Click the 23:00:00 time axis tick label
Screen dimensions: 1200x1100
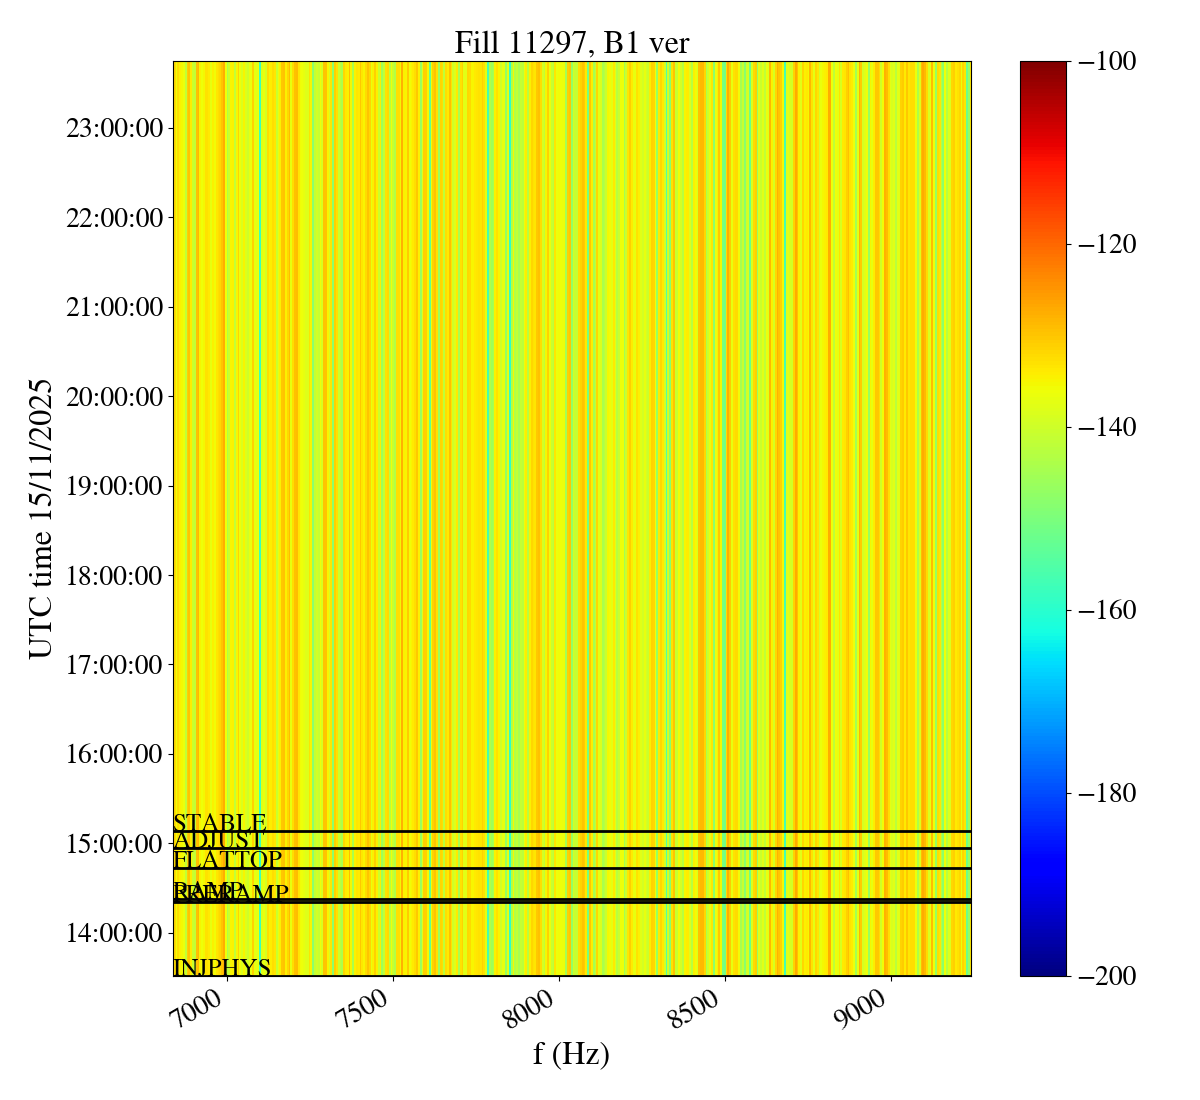[x=114, y=129]
